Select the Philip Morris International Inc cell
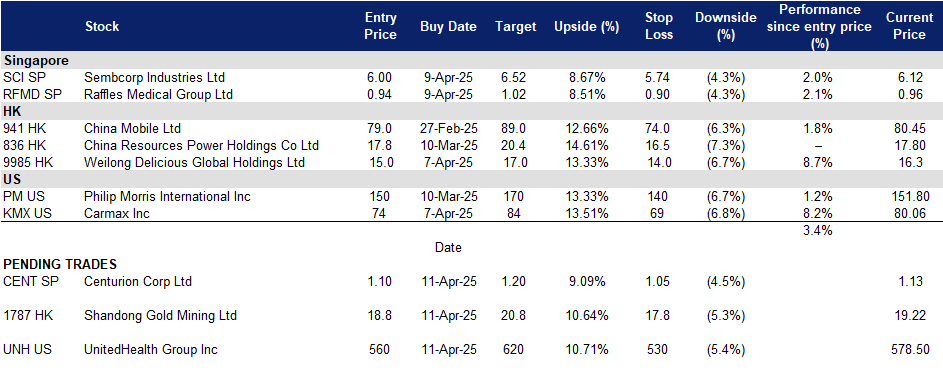The width and height of the screenshot is (943, 375). [x=168, y=197]
